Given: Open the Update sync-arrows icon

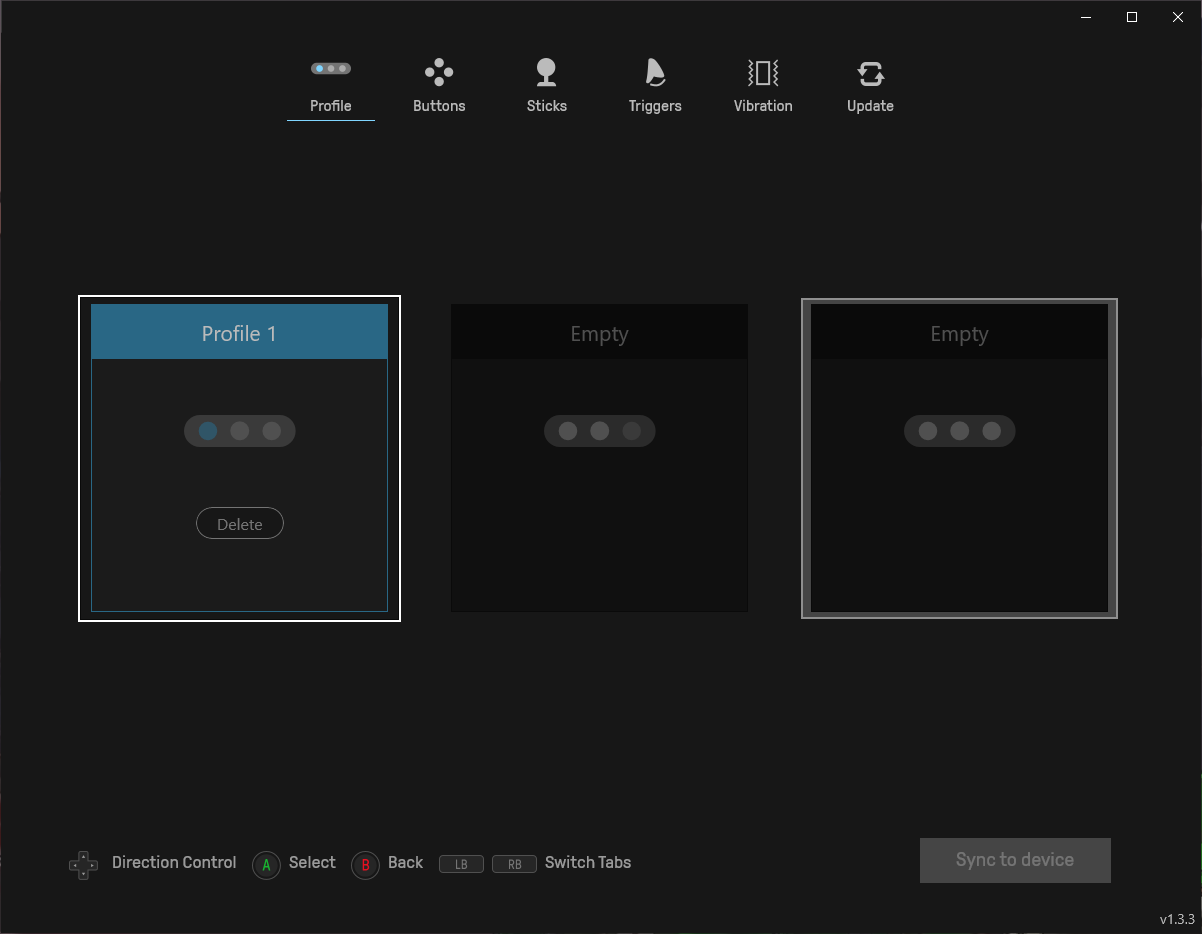Looking at the screenshot, I should click(x=870, y=73).
